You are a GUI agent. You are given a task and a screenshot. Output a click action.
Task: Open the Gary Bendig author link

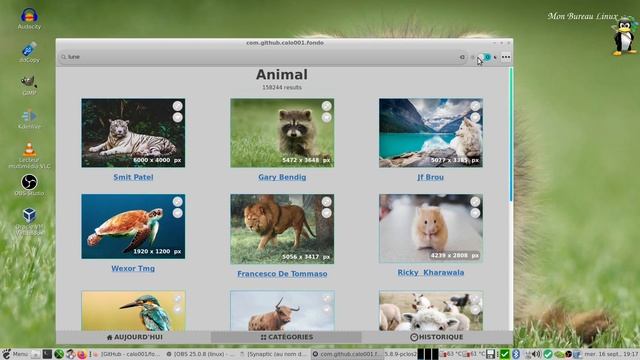282,177
